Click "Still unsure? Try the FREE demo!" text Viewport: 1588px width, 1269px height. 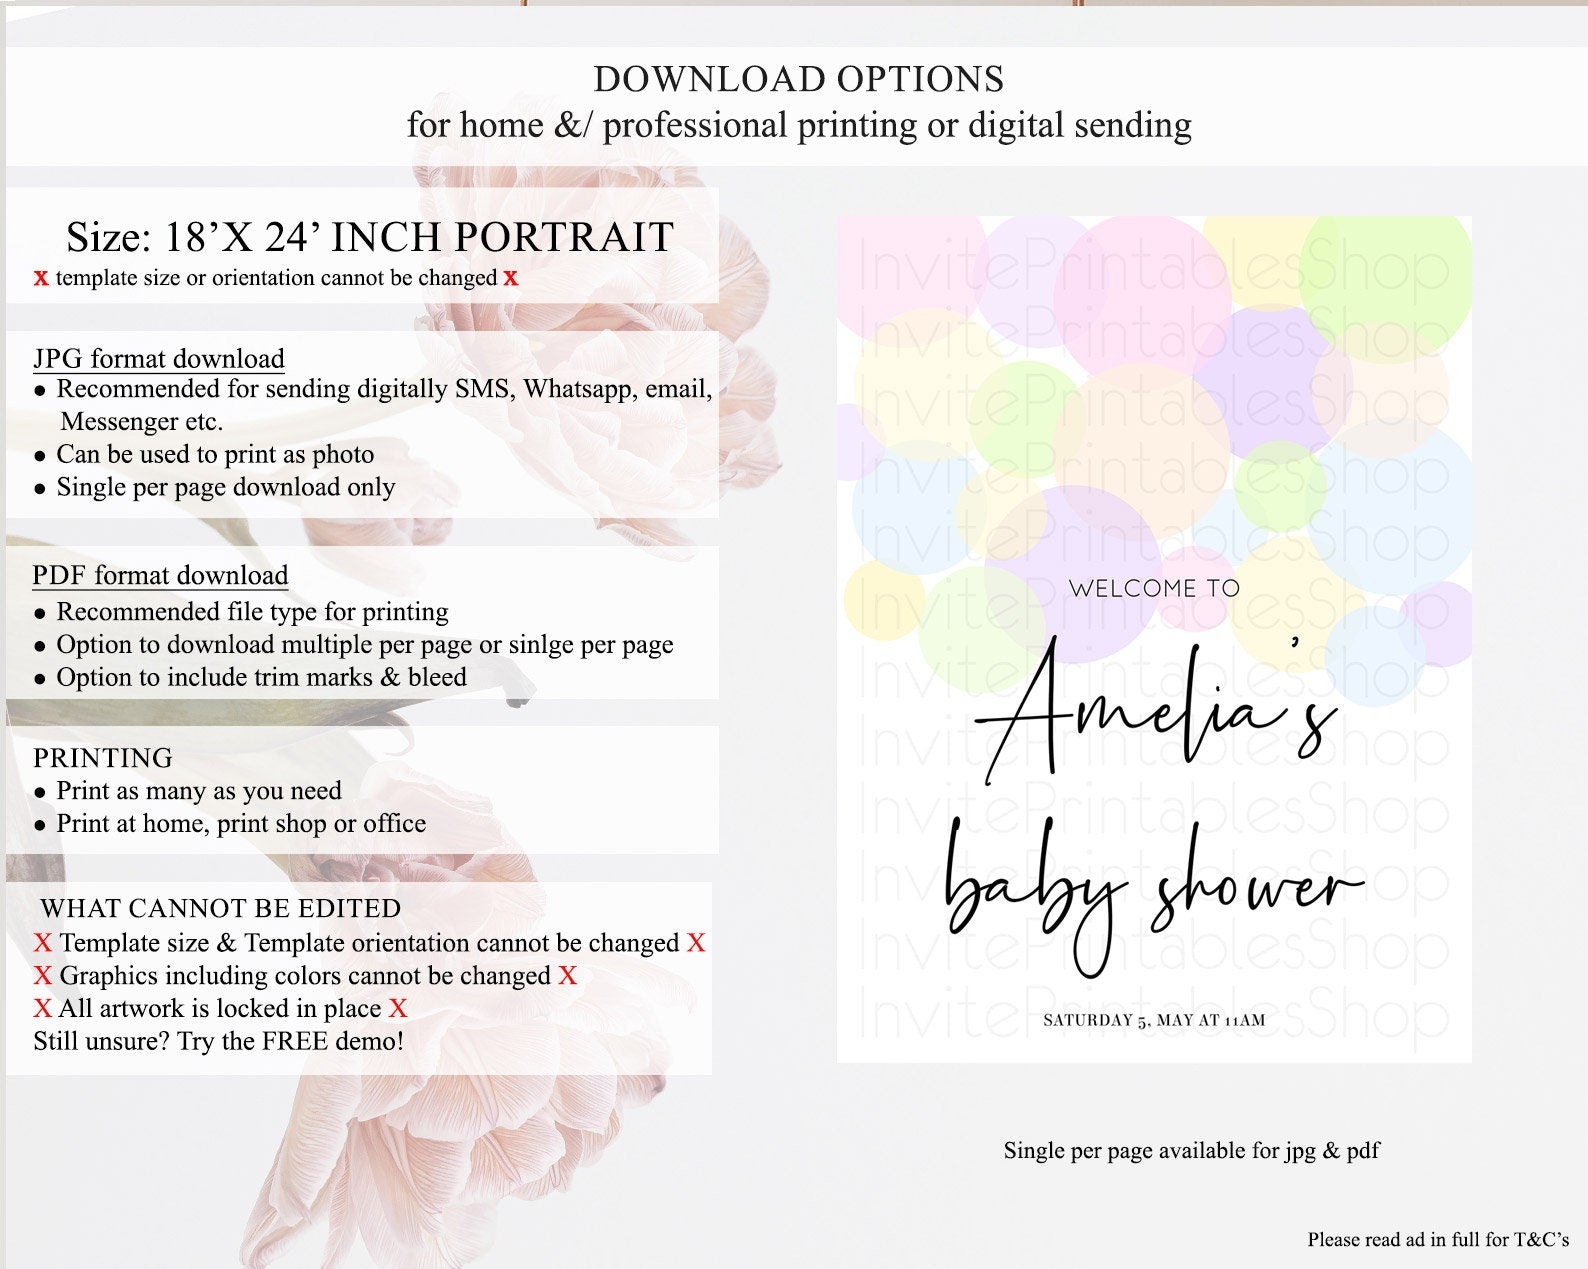click(219, 1042)
